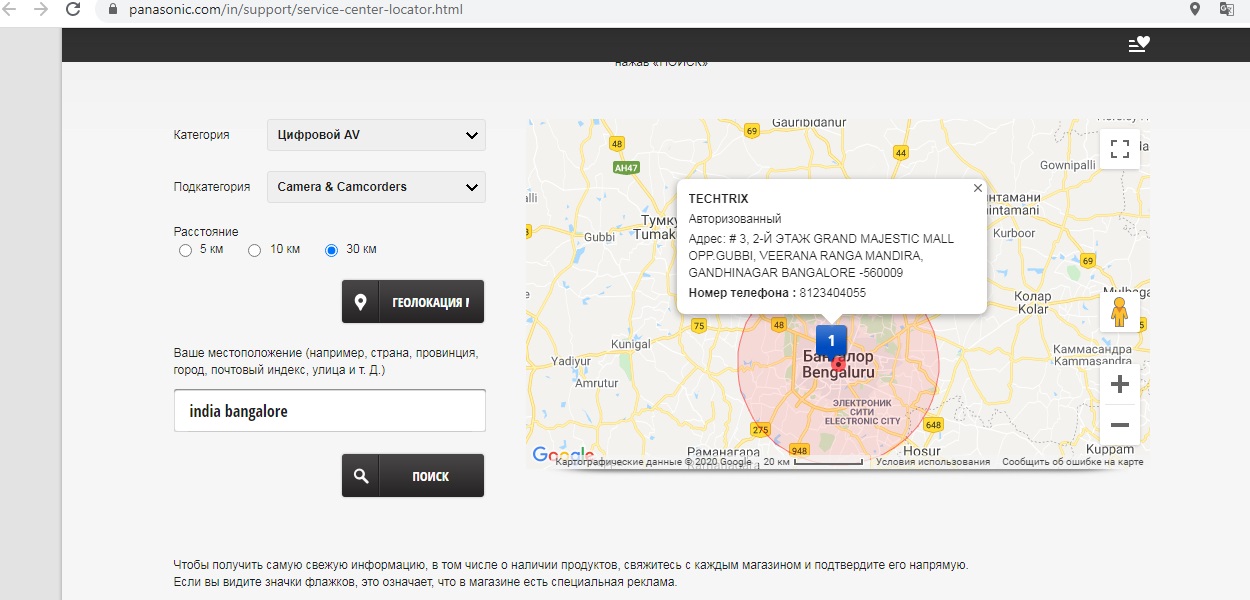The width and height of the screenshot is (1250, 600).
Task: Click the location icon in address bar
Action: point(1195,9)
